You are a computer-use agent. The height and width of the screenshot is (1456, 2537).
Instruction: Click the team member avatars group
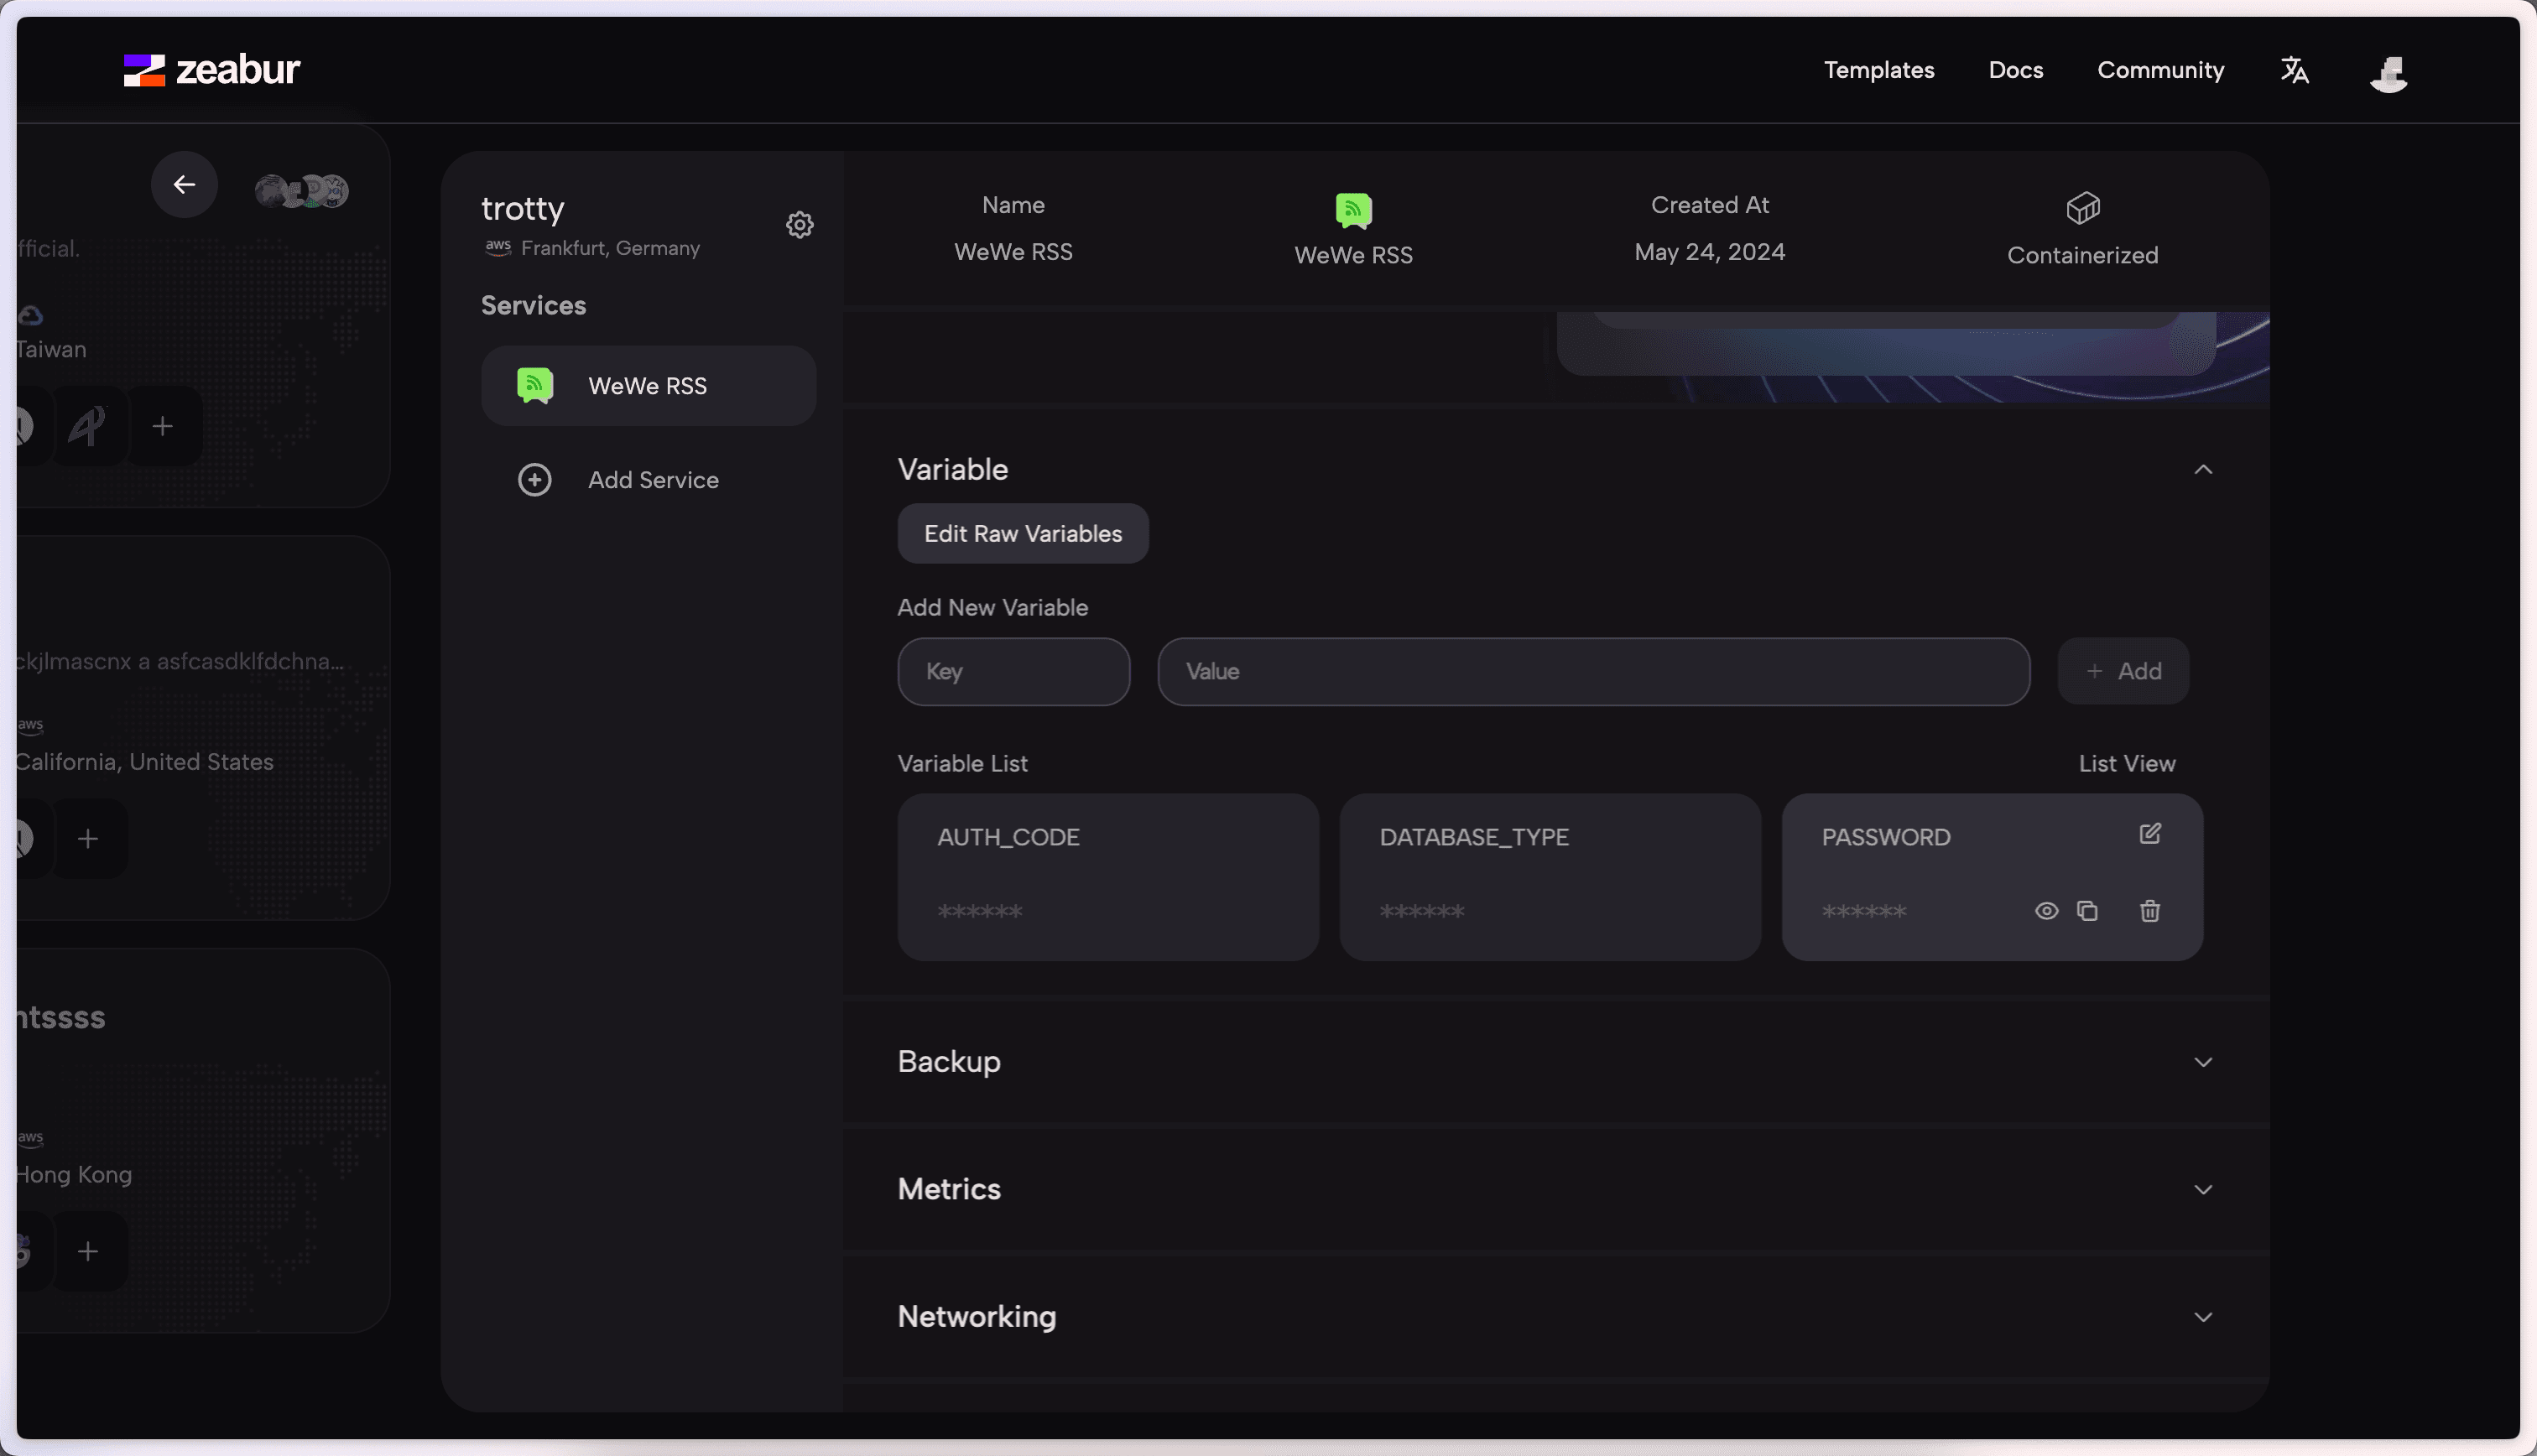point(301,190)
